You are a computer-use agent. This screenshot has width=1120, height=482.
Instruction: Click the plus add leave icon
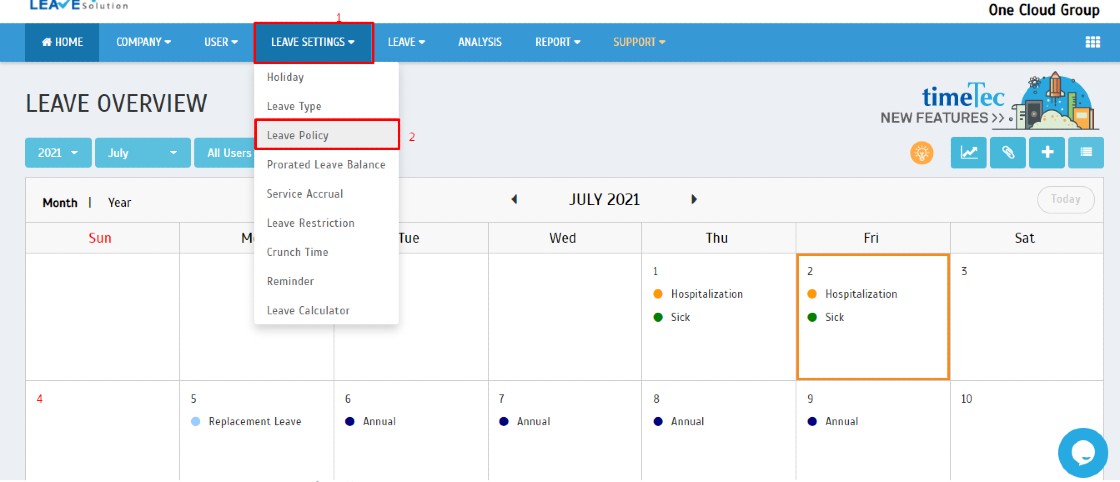click(x=1047, y=153)
